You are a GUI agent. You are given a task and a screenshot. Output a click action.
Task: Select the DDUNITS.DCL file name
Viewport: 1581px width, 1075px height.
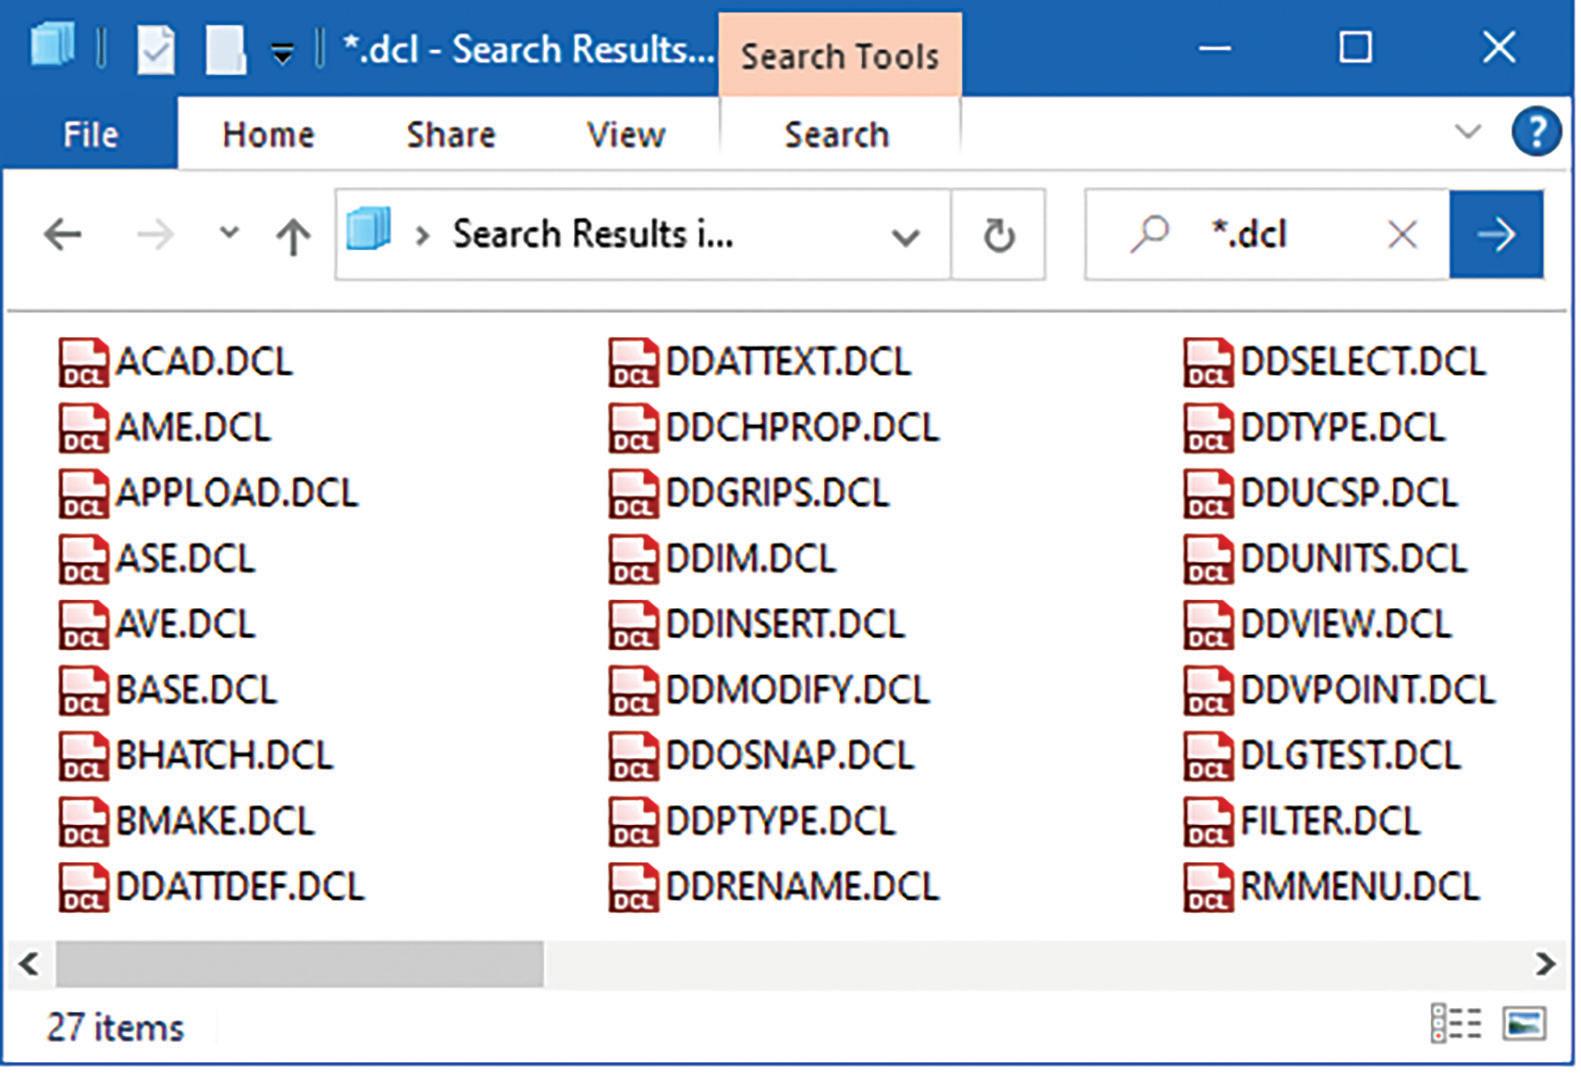(1354, 559)
